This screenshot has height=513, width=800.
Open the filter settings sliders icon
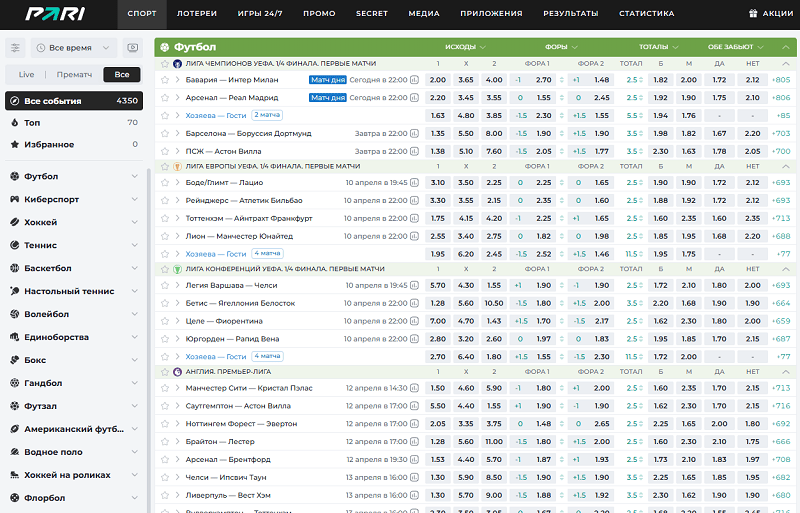15,48
